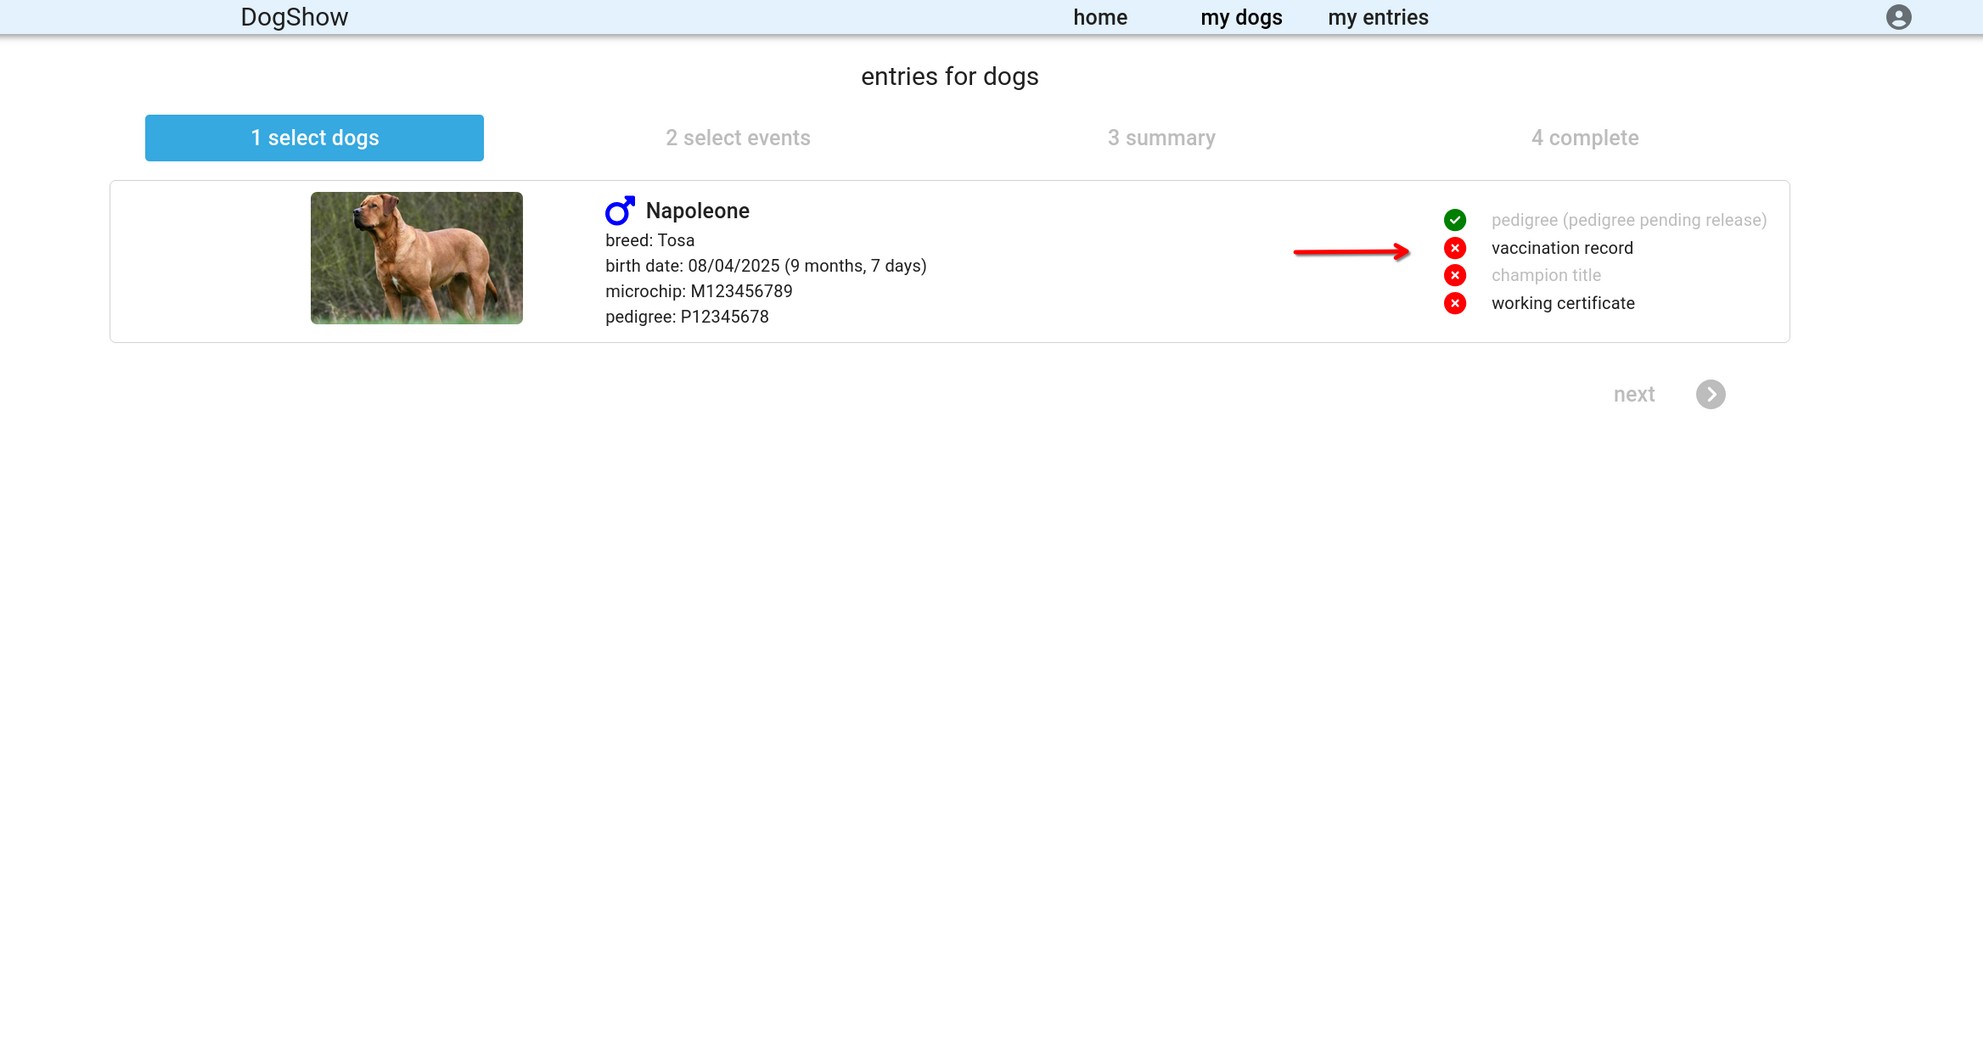This screenshot has width=1983, height=1050.
Task: Click the male gender symbol beside Napoleone
Action: [x=620, y=210]
